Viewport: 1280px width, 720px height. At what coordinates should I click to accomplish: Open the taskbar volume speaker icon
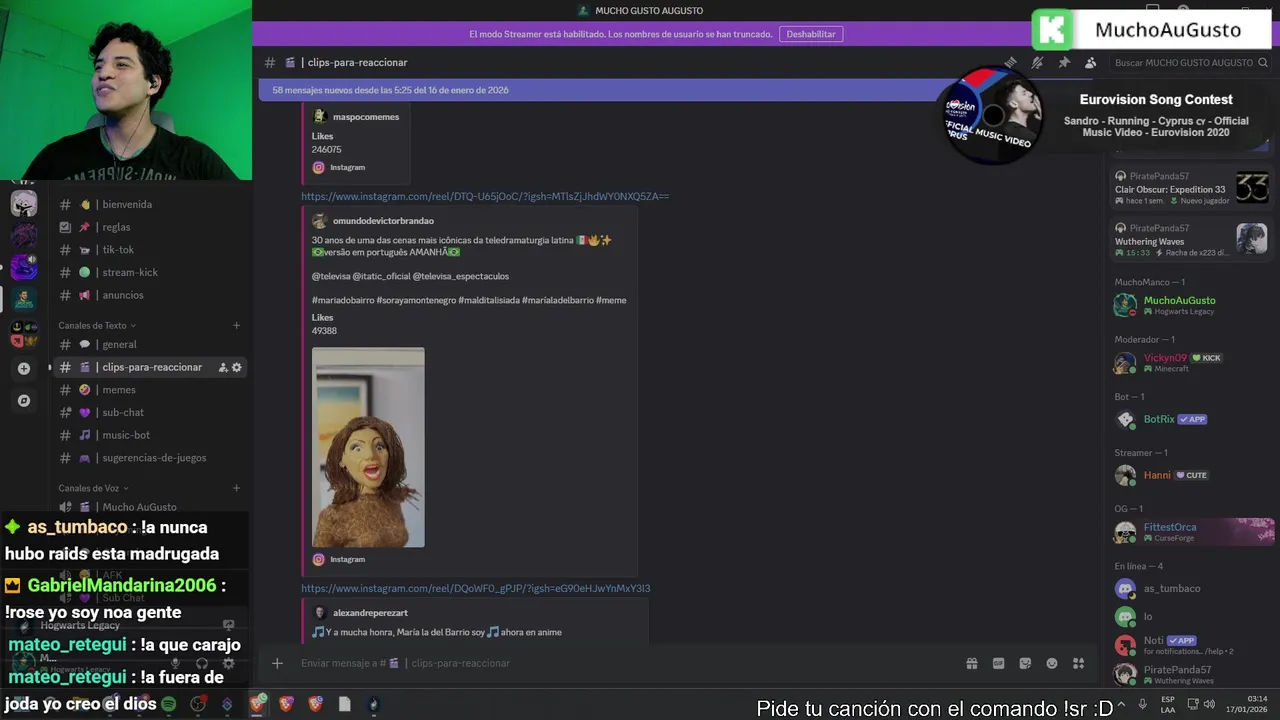click(x=1209, y=704)
